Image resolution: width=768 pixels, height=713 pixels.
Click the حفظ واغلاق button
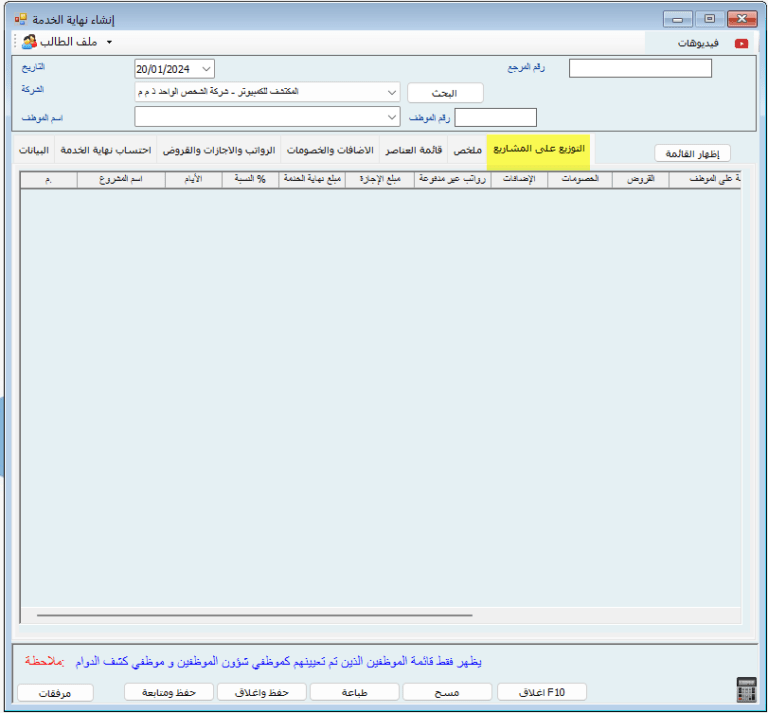tap(261, 692)
